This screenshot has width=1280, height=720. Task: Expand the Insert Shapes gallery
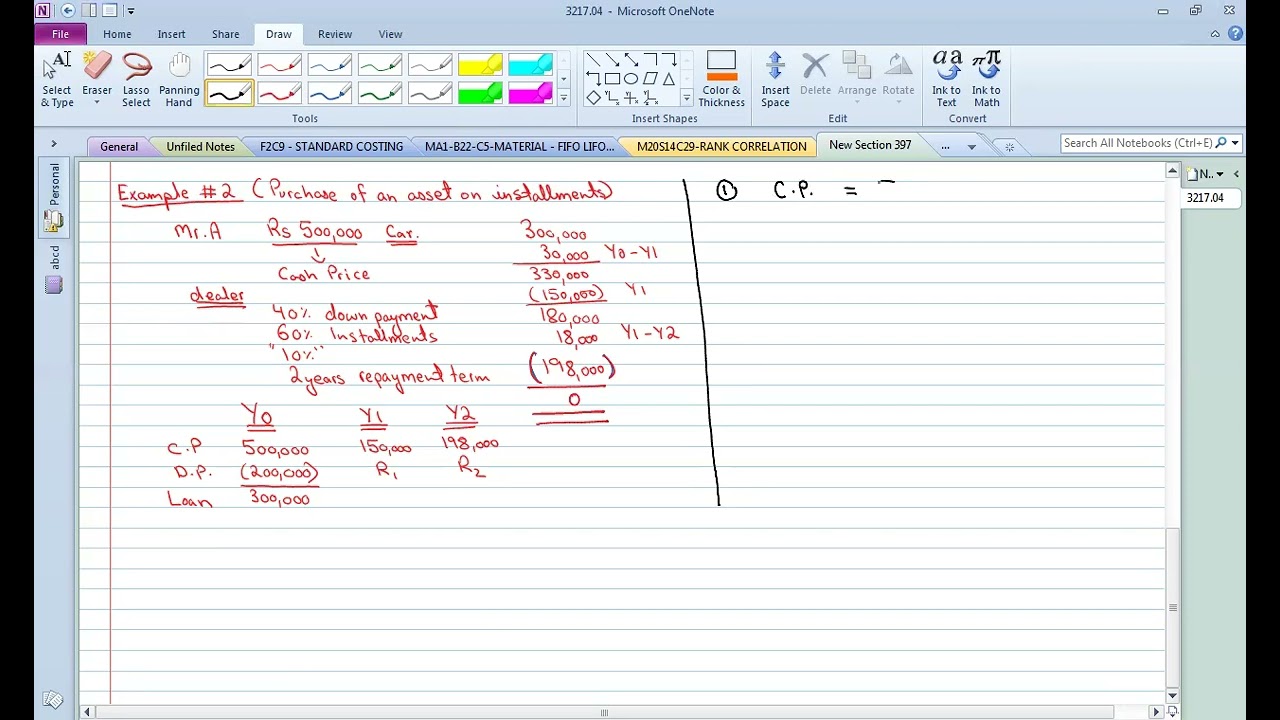click(x=686, y=98)
